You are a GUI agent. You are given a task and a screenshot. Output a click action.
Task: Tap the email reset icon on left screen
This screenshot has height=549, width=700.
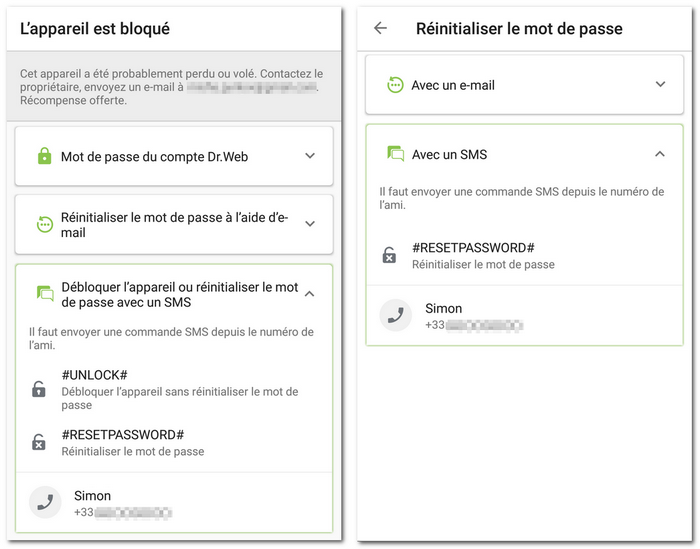[x=45, y=224]
